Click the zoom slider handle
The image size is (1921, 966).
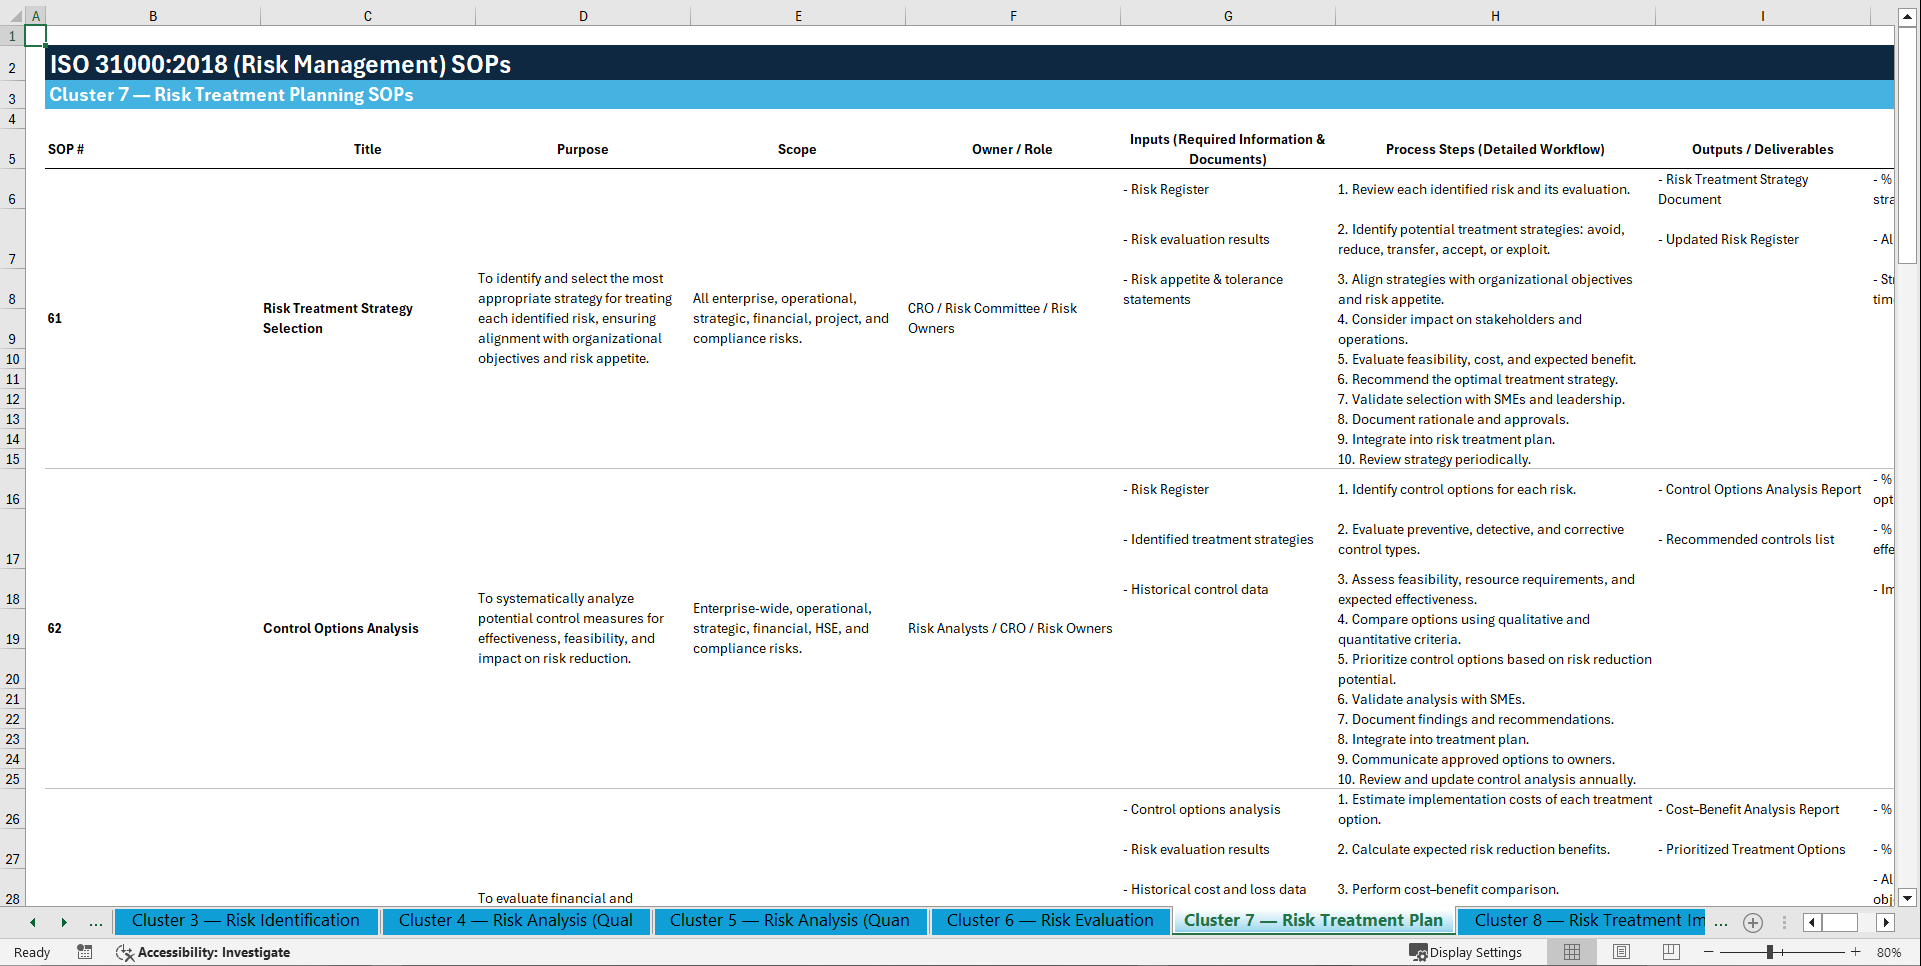pos(1769,952)
